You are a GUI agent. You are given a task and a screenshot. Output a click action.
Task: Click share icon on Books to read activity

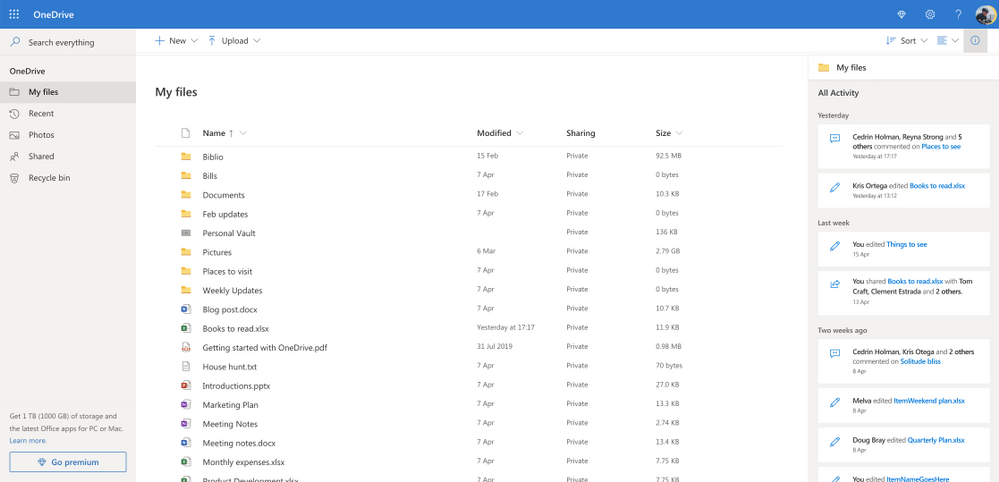[x=835, y=285]
